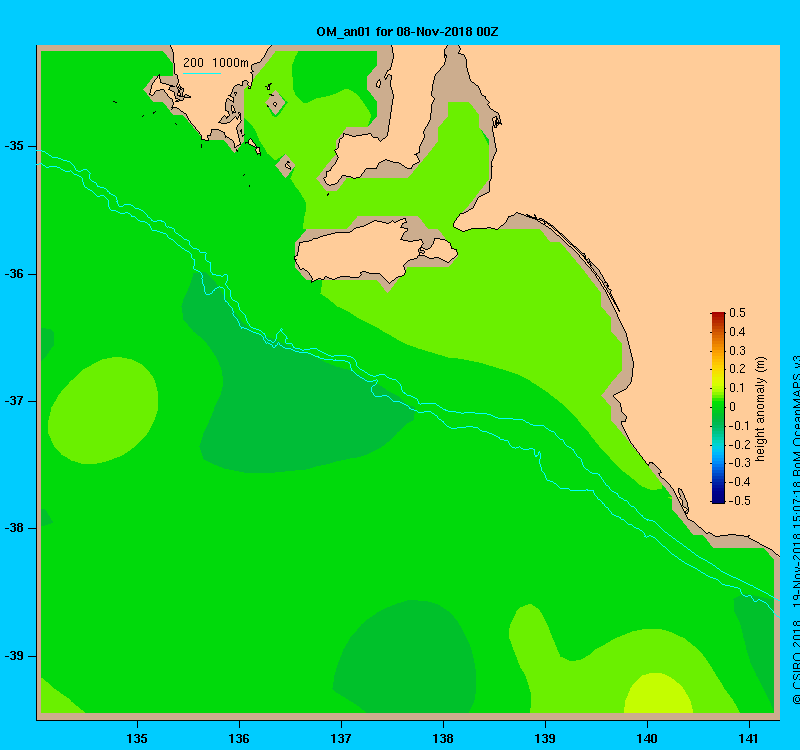Click the 0.2 value on color scale
This screenshot has width=800, height=750.
(737, 369)
